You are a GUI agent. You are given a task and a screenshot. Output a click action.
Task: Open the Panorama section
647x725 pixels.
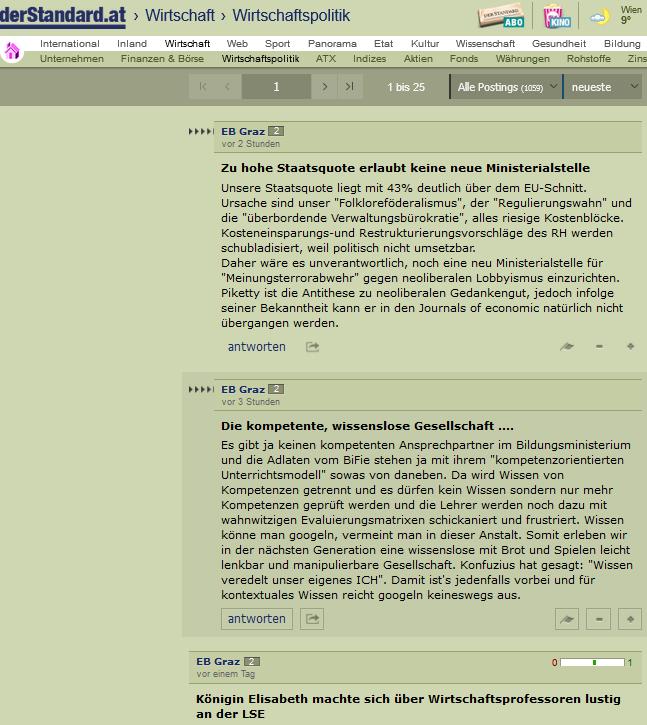point(332,43)
